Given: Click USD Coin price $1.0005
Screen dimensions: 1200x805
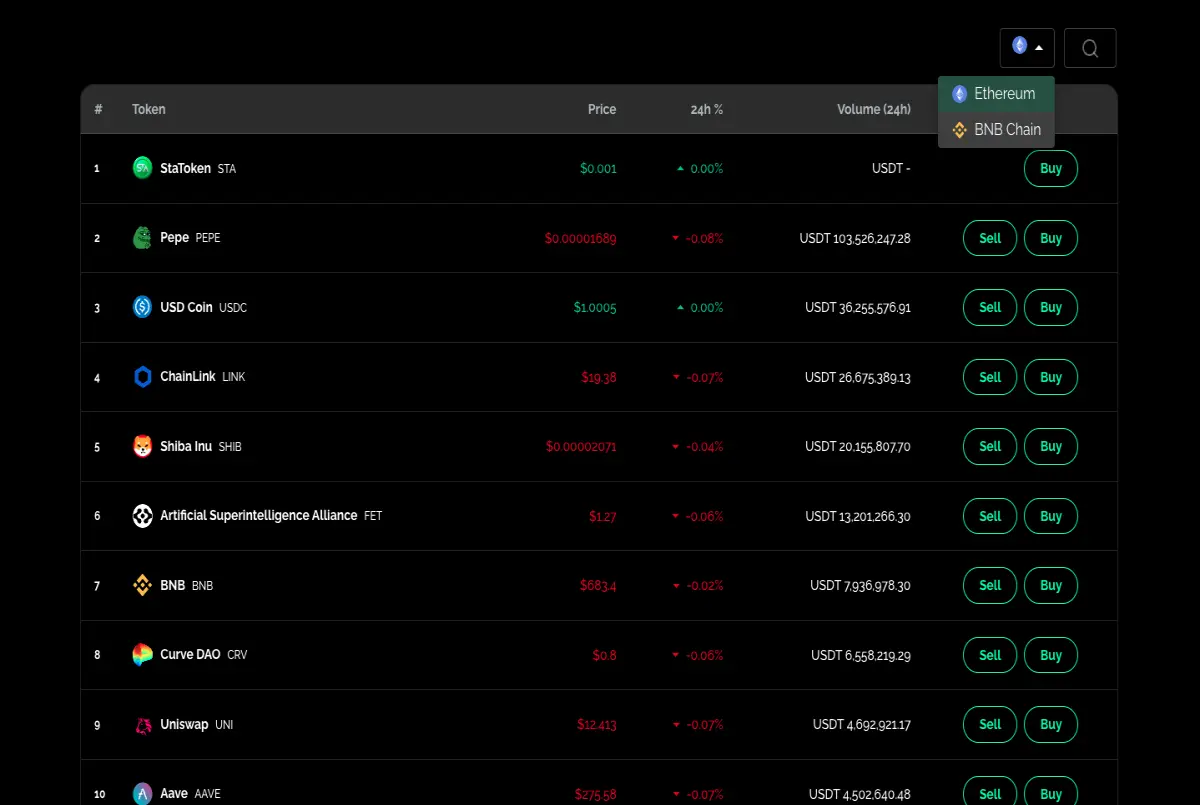Looking at the screenshot, I should [x=595, y=308].
